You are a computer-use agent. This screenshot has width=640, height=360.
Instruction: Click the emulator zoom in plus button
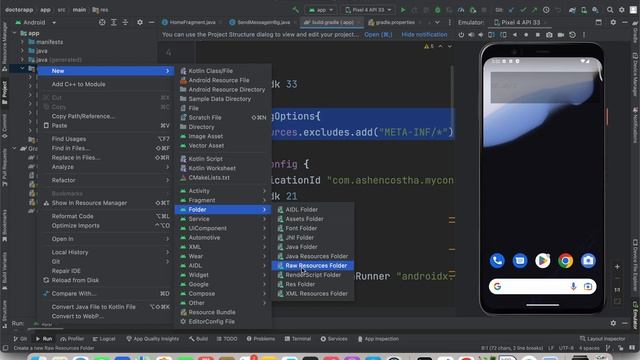point(617,267)
